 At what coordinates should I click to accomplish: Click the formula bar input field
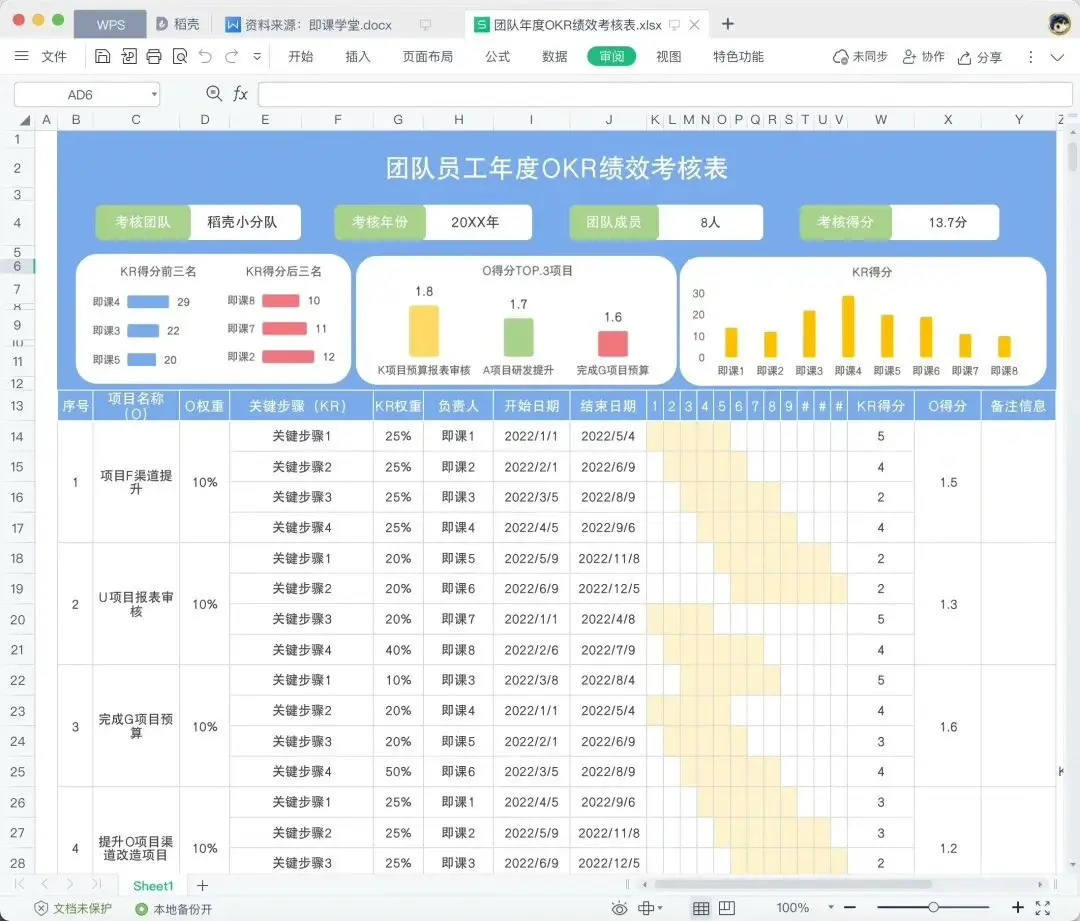pyautogui.click(x=665, y=94)
